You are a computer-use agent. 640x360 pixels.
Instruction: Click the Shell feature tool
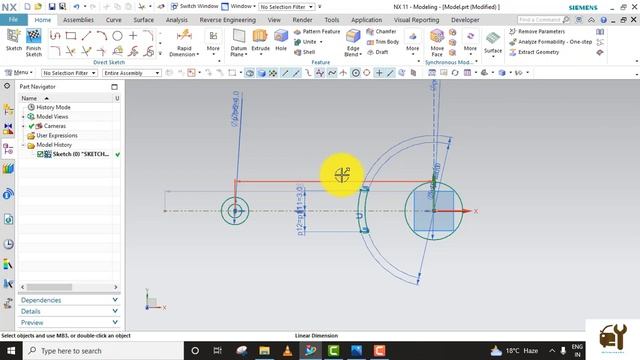(304, 52)
